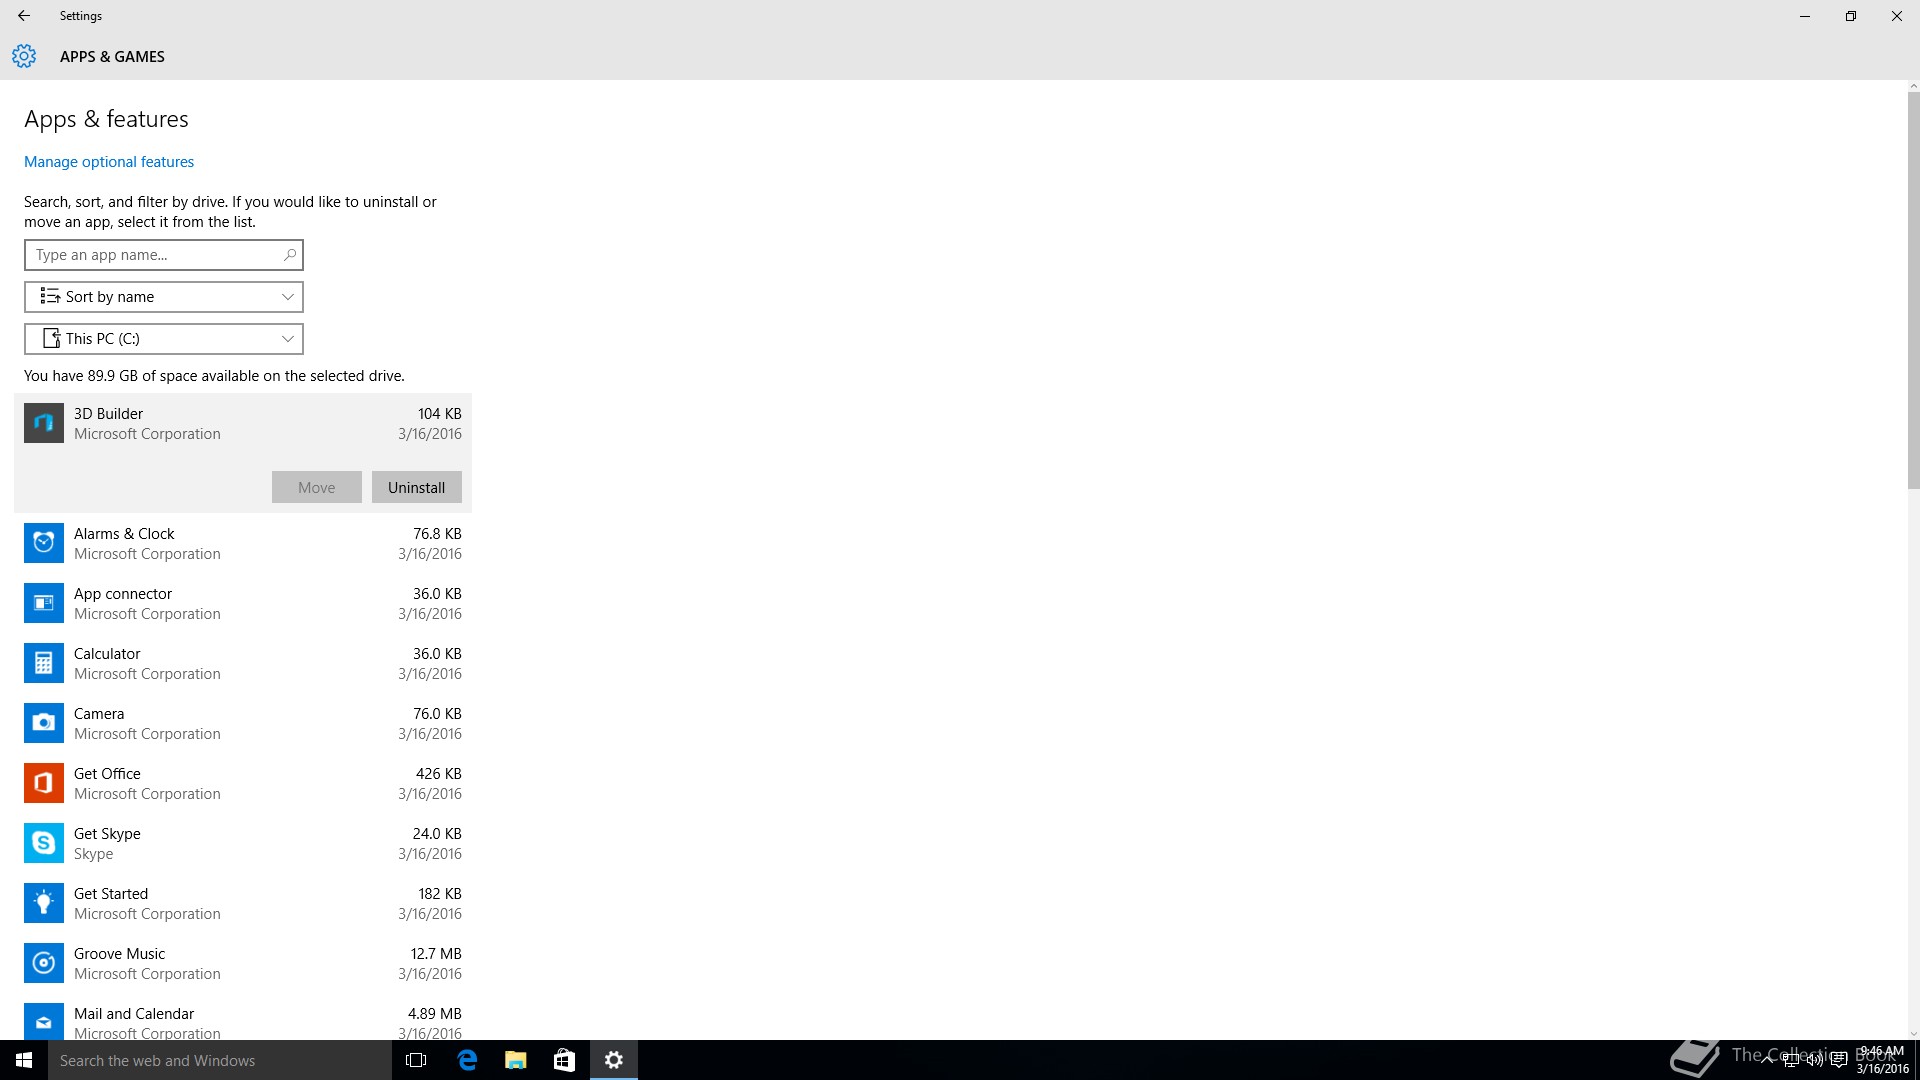This screenshot has height=1080, width=1920.
Task: Click the Groove Music app icon
Action: pos(44,963)
